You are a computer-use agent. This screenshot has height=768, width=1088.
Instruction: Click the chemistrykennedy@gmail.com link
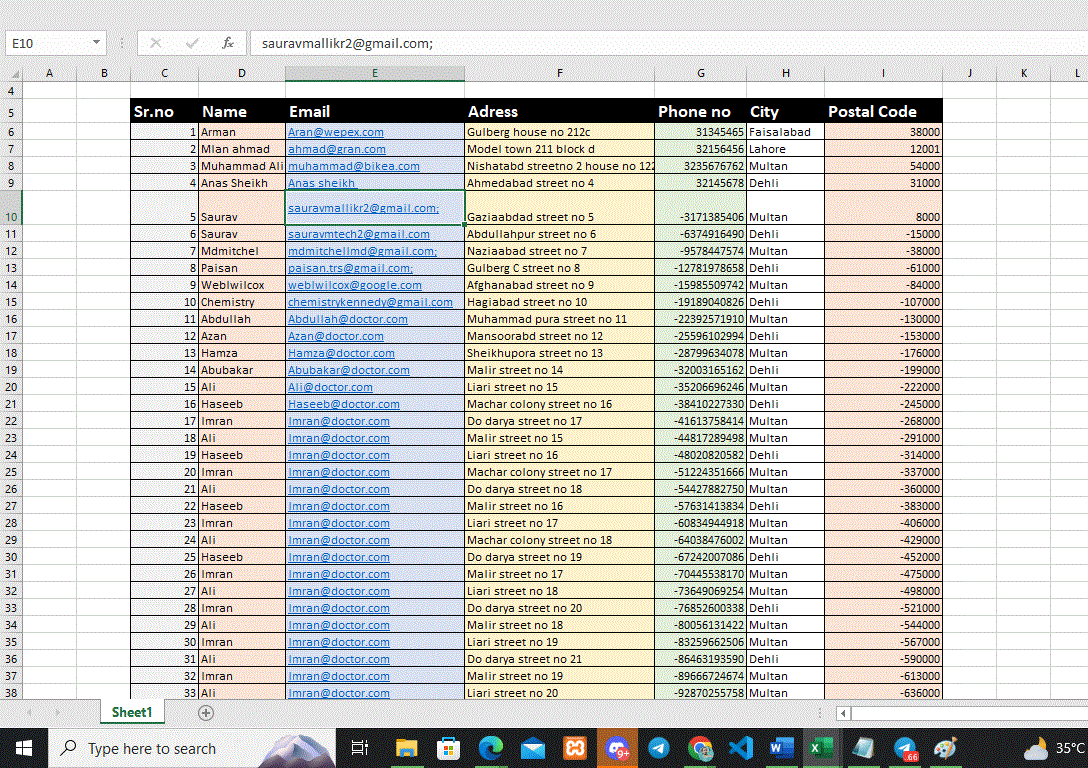(x=370, y=302)
